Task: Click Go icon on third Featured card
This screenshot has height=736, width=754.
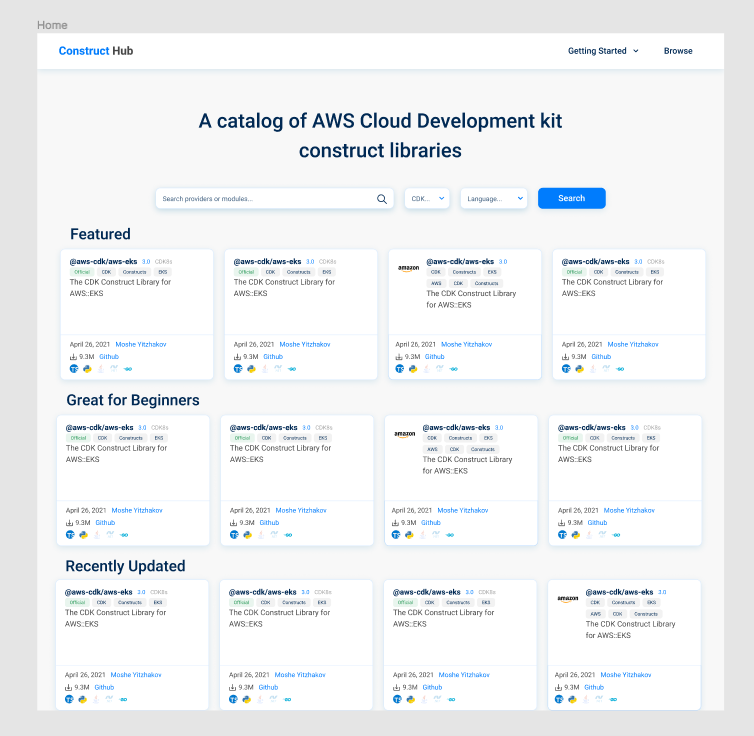Action: [x=453, y=369]
